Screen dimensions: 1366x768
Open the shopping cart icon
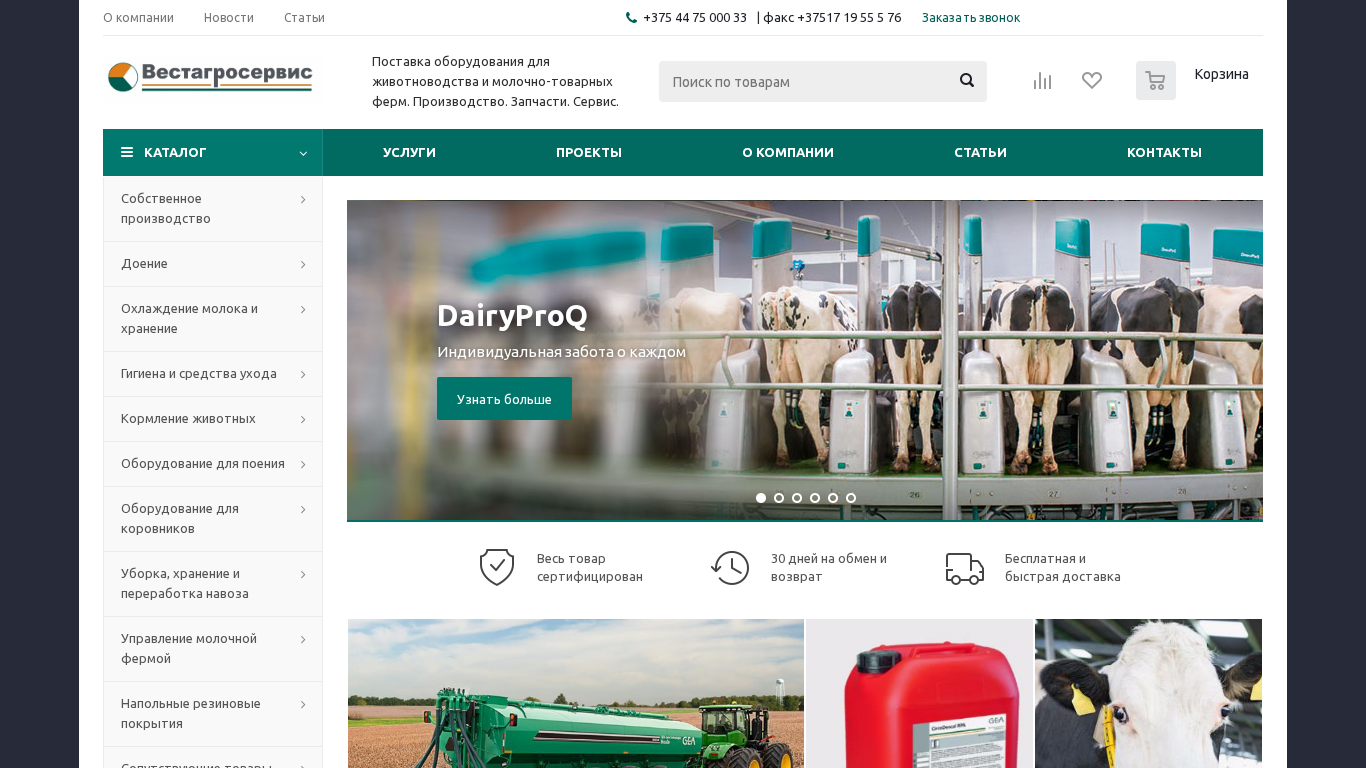click(x=1156, y=81)
